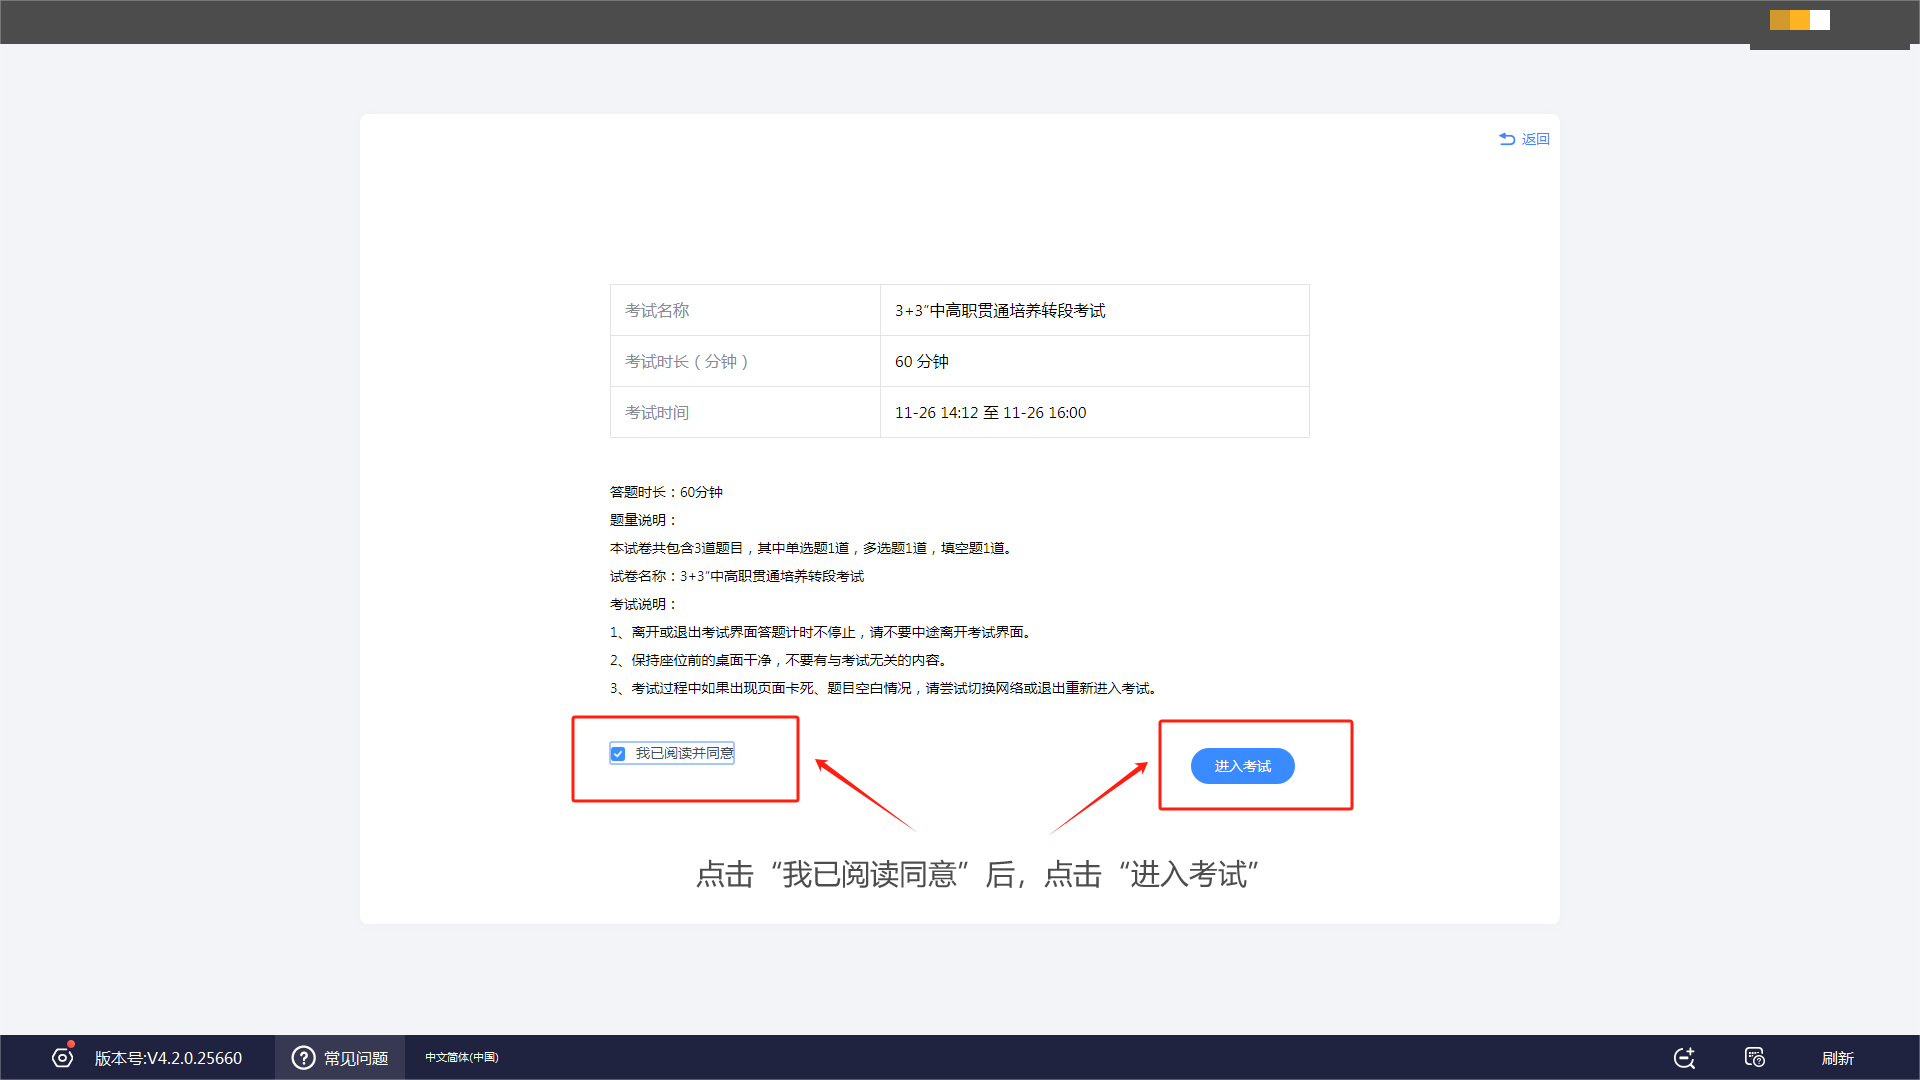The height and width of the screenshot is (1080, 1920).
Task: Select the 中文简体(中国) language selector
Action: pyautogui.click(x=461, y=1057)
